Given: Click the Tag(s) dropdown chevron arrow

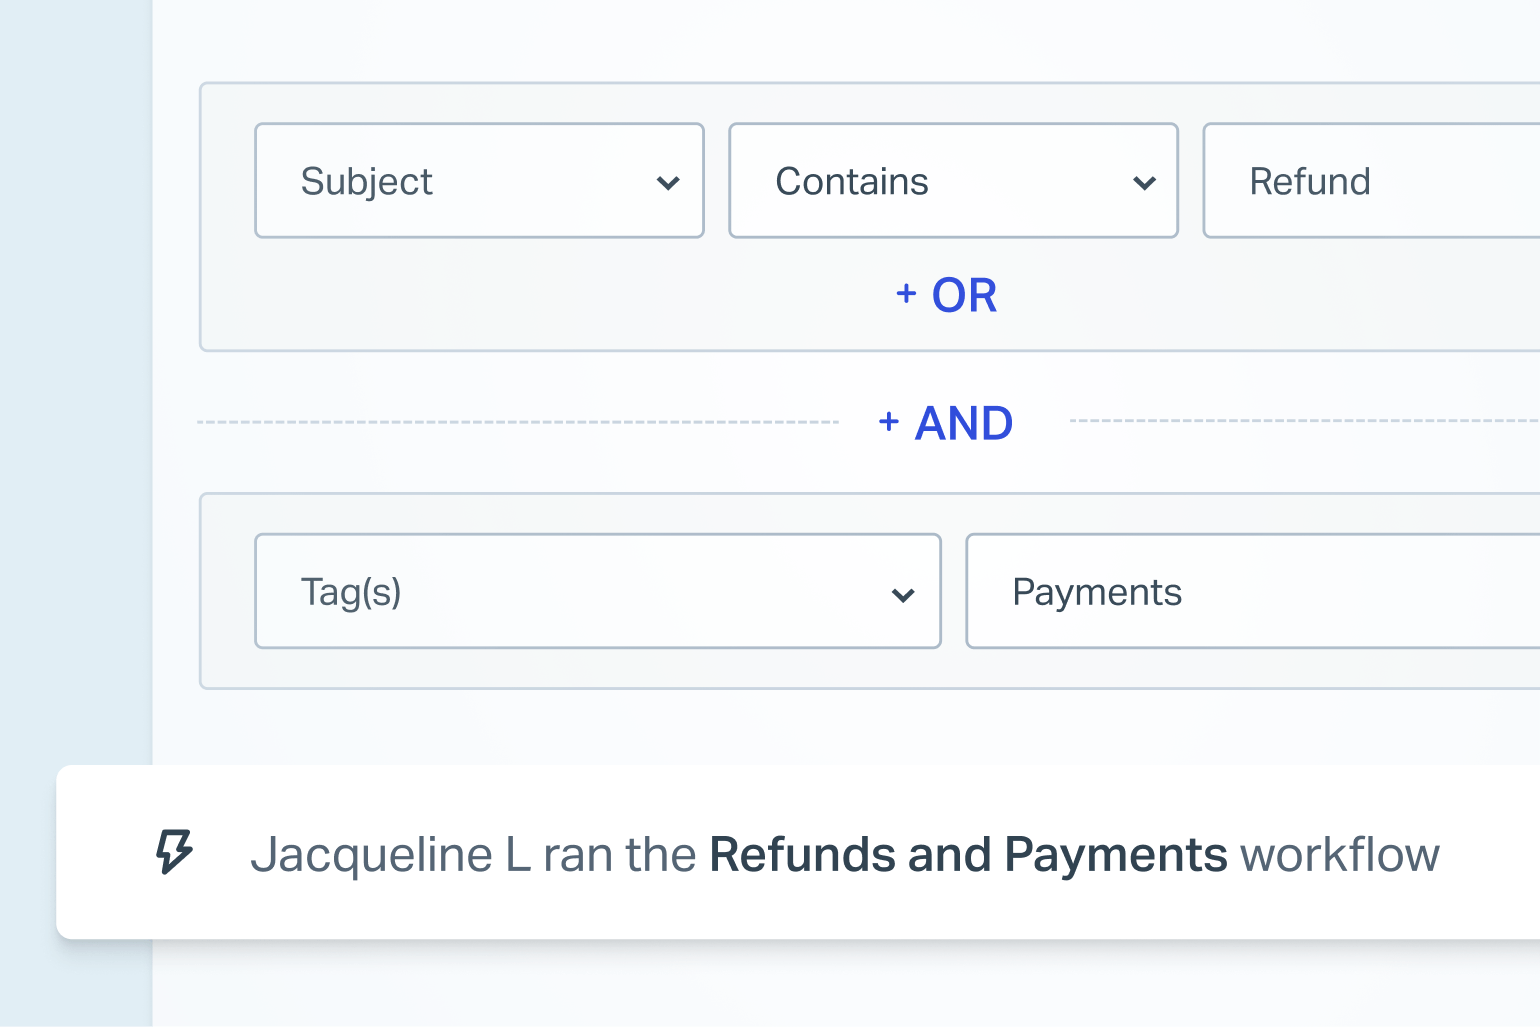Looking at the screenshot, I should pyautogui.click(x=903, y=595).
